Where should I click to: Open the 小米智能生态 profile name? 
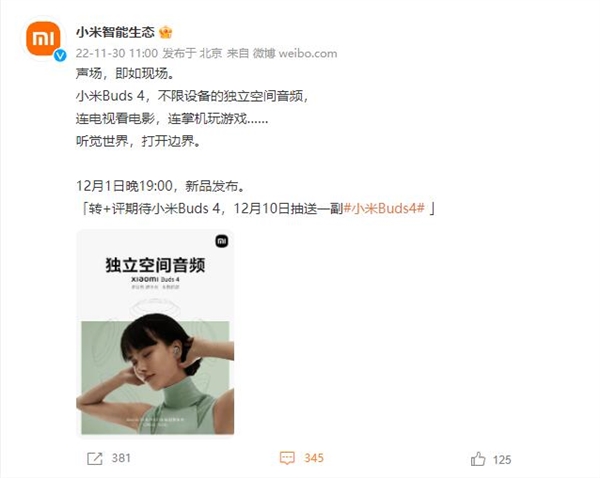(115, 32)
